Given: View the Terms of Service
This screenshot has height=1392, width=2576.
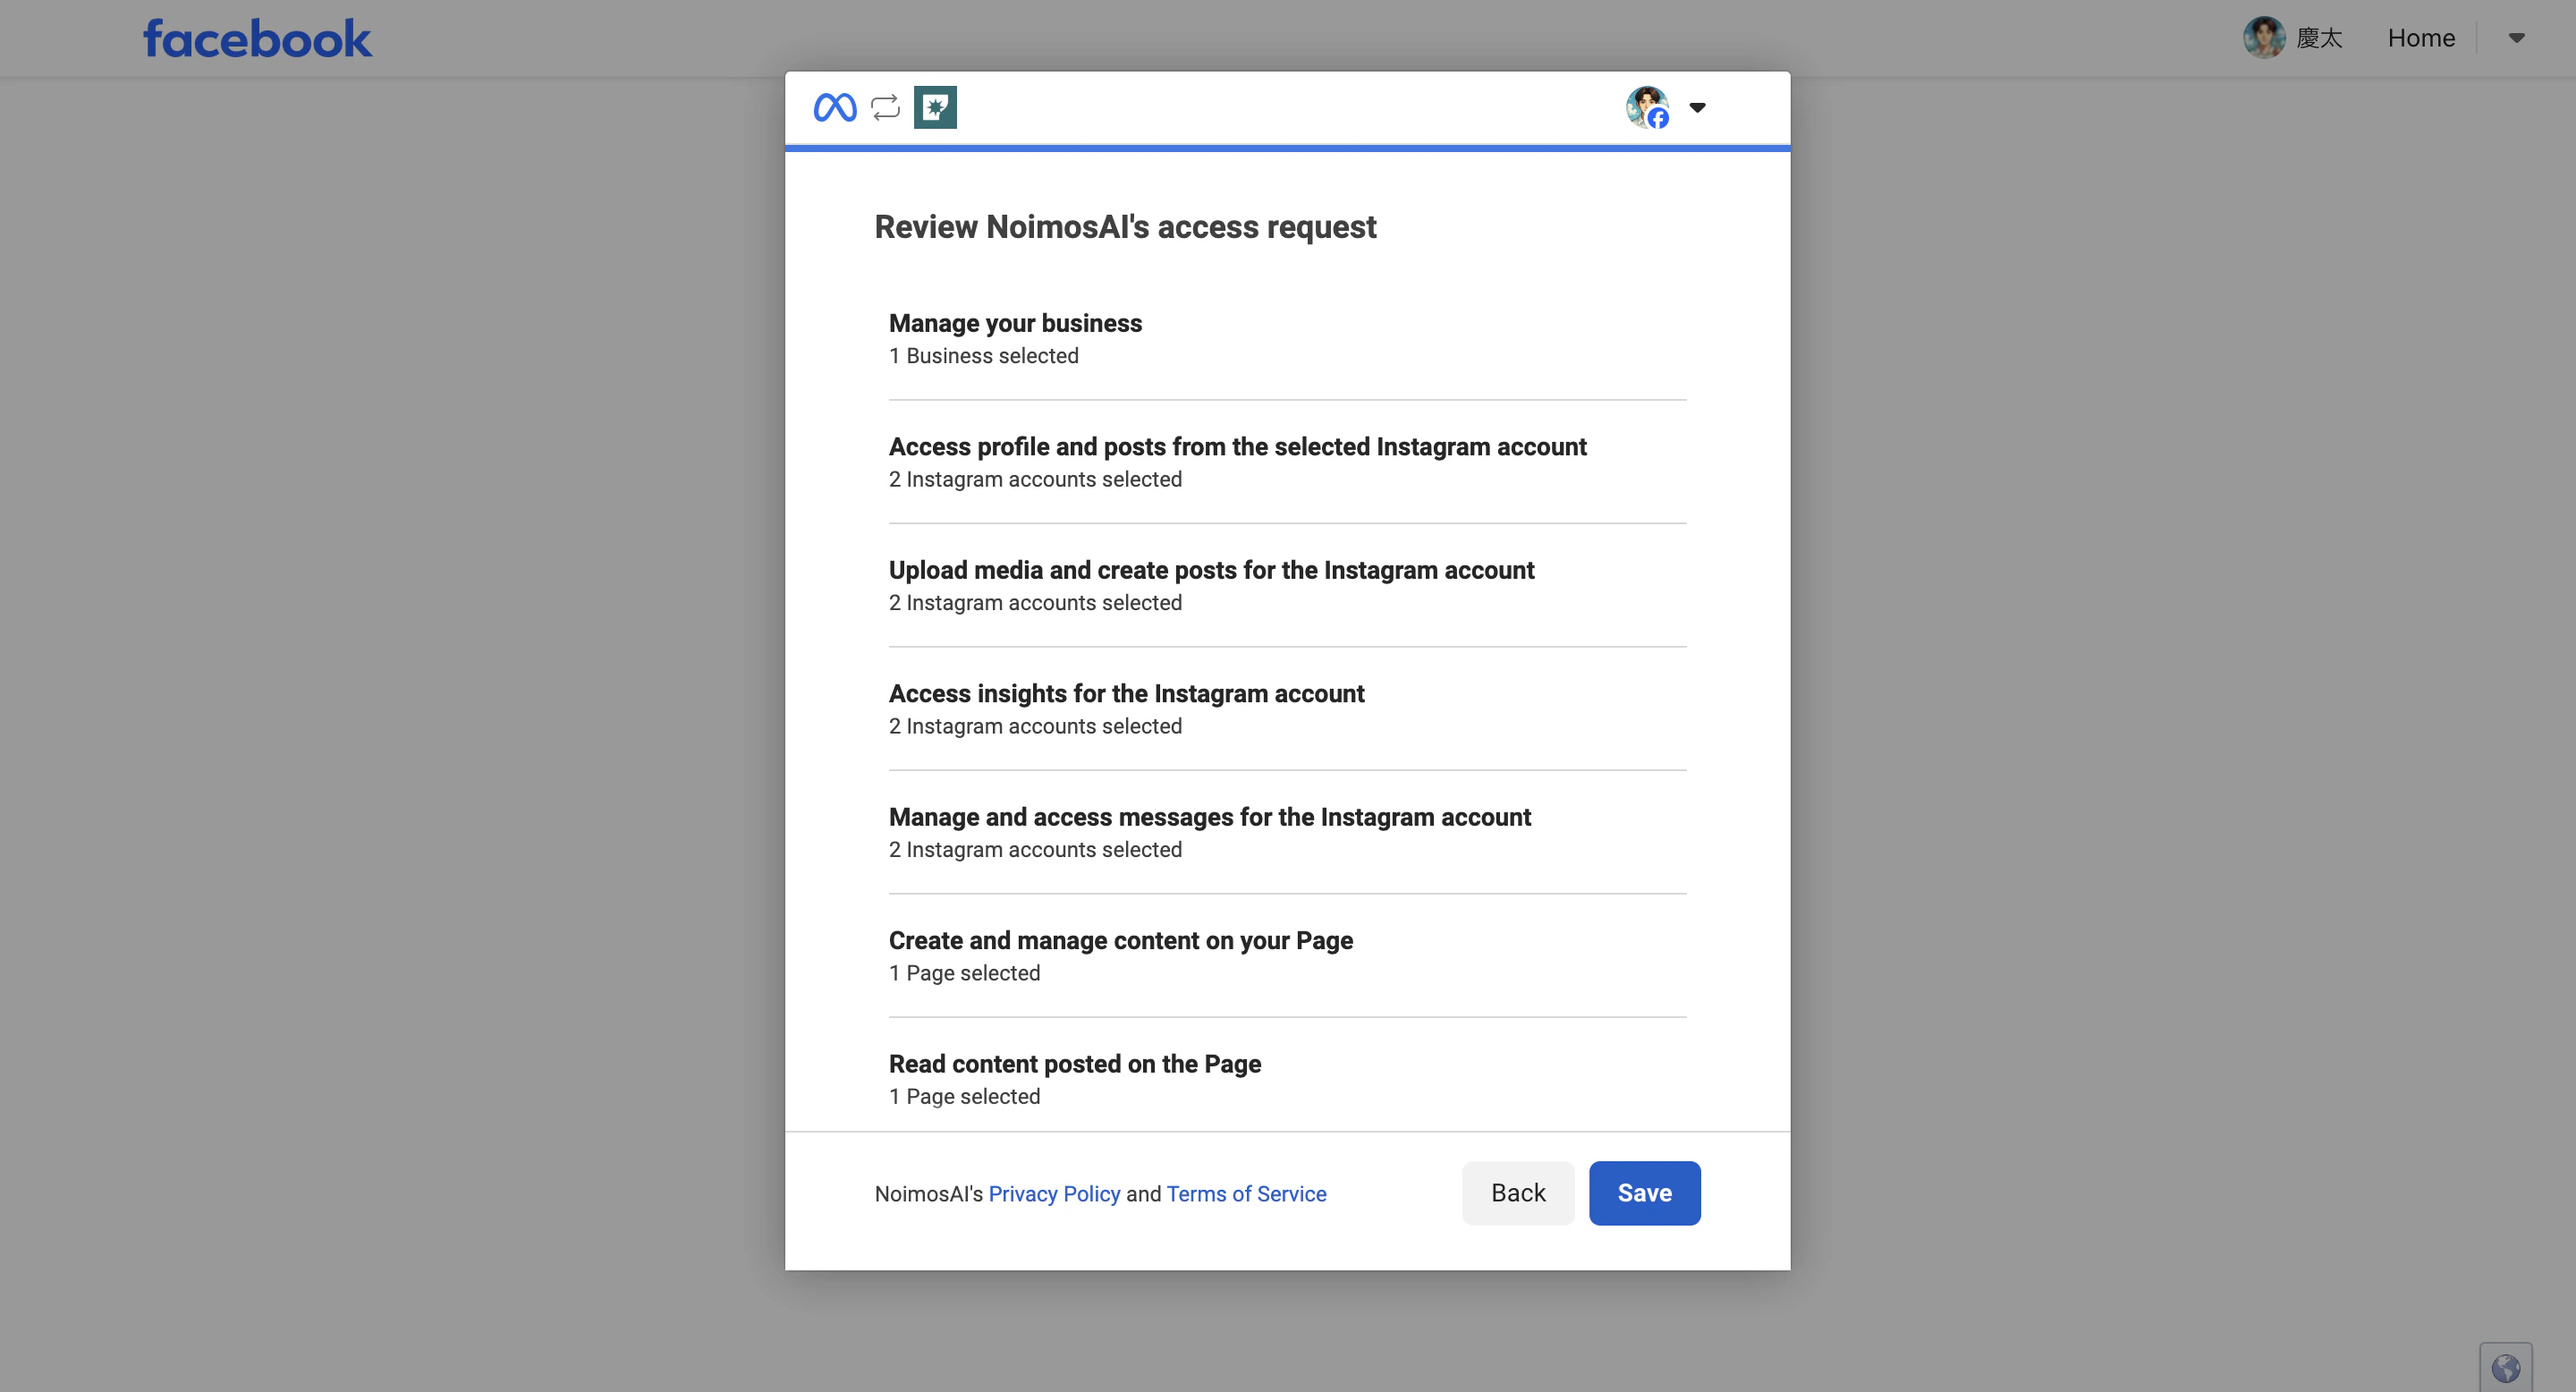Looking at the screenshot, I should pyautogui.click(x=1246, y=1193).
